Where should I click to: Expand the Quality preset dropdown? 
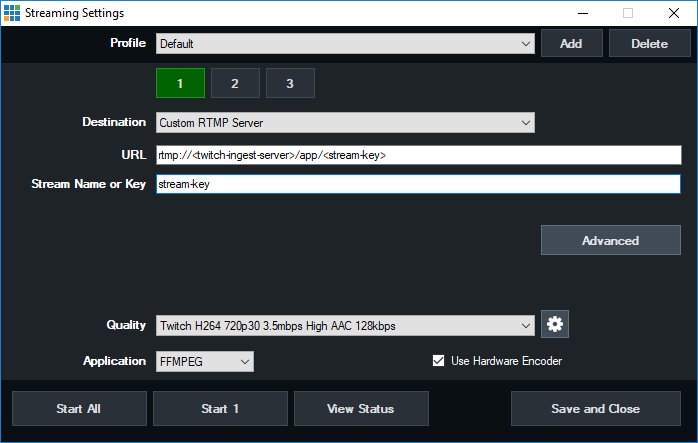click(x=345, y=325)
